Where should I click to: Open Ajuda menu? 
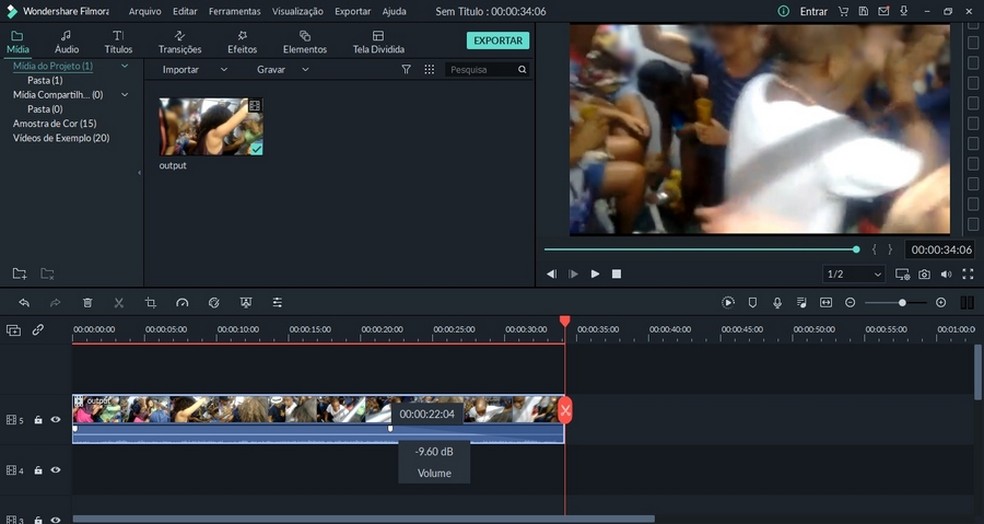tap(394, 11)
